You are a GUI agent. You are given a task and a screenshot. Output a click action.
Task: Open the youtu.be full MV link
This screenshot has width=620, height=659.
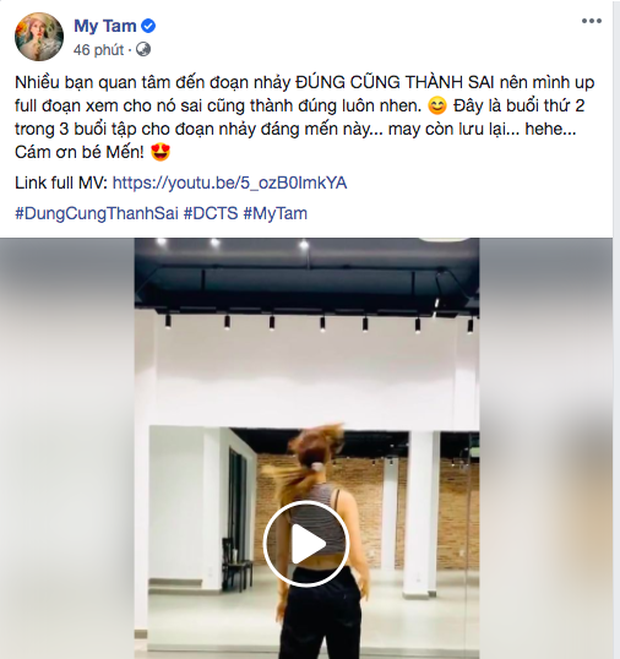coord(230,183)
